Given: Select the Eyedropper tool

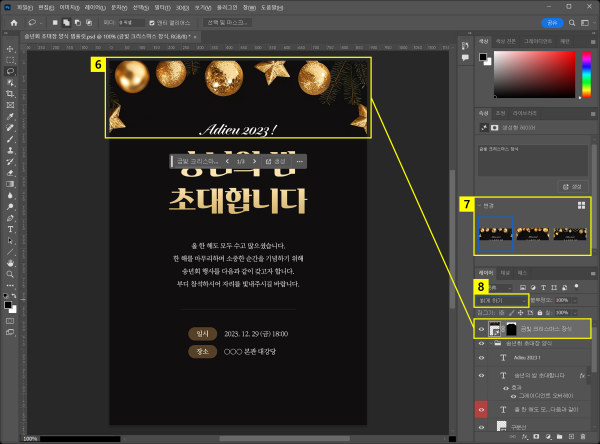Looking at the screenshot, I should pyautogui.click(x=10, y=116).
